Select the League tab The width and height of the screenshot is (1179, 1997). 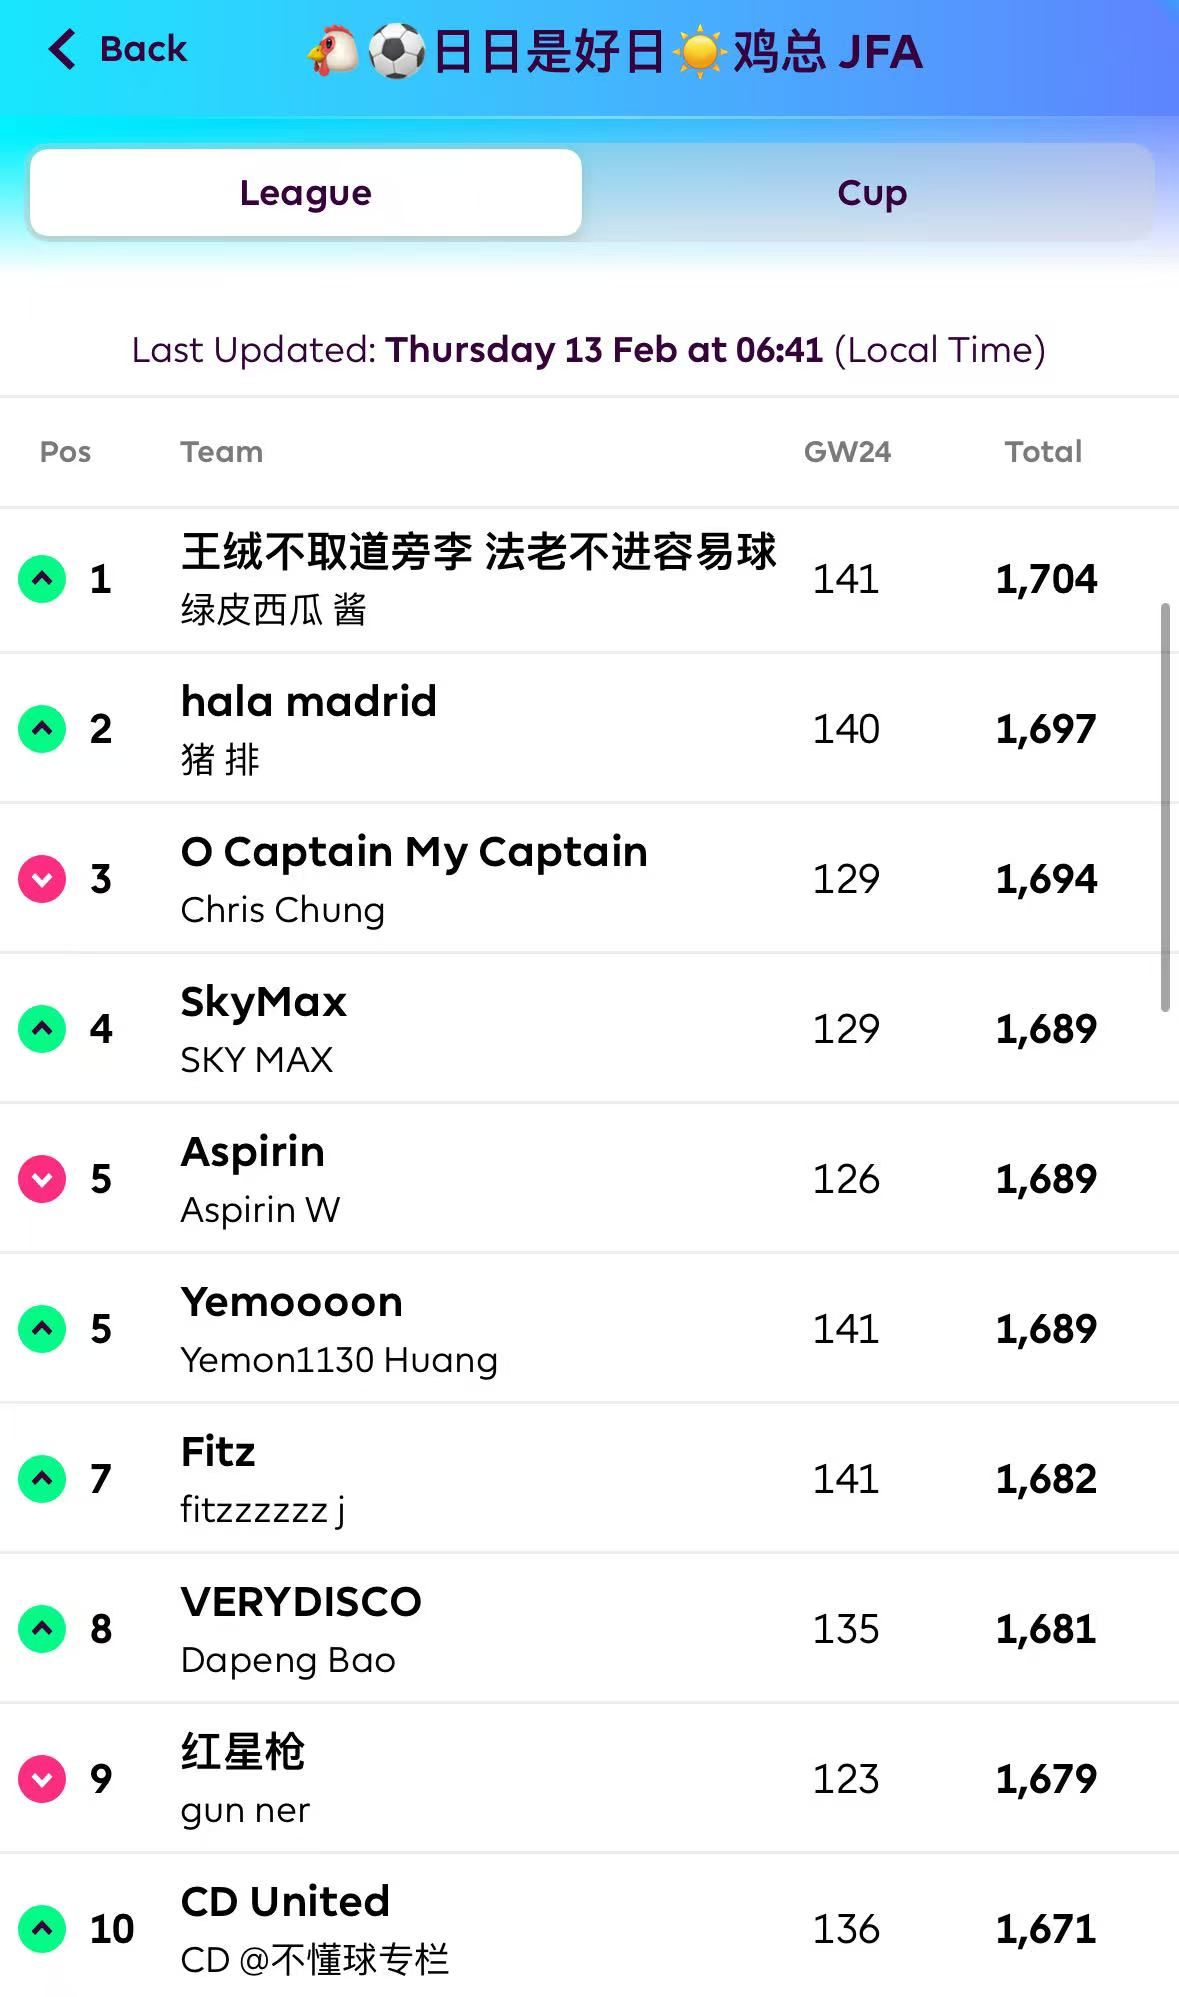306,193
